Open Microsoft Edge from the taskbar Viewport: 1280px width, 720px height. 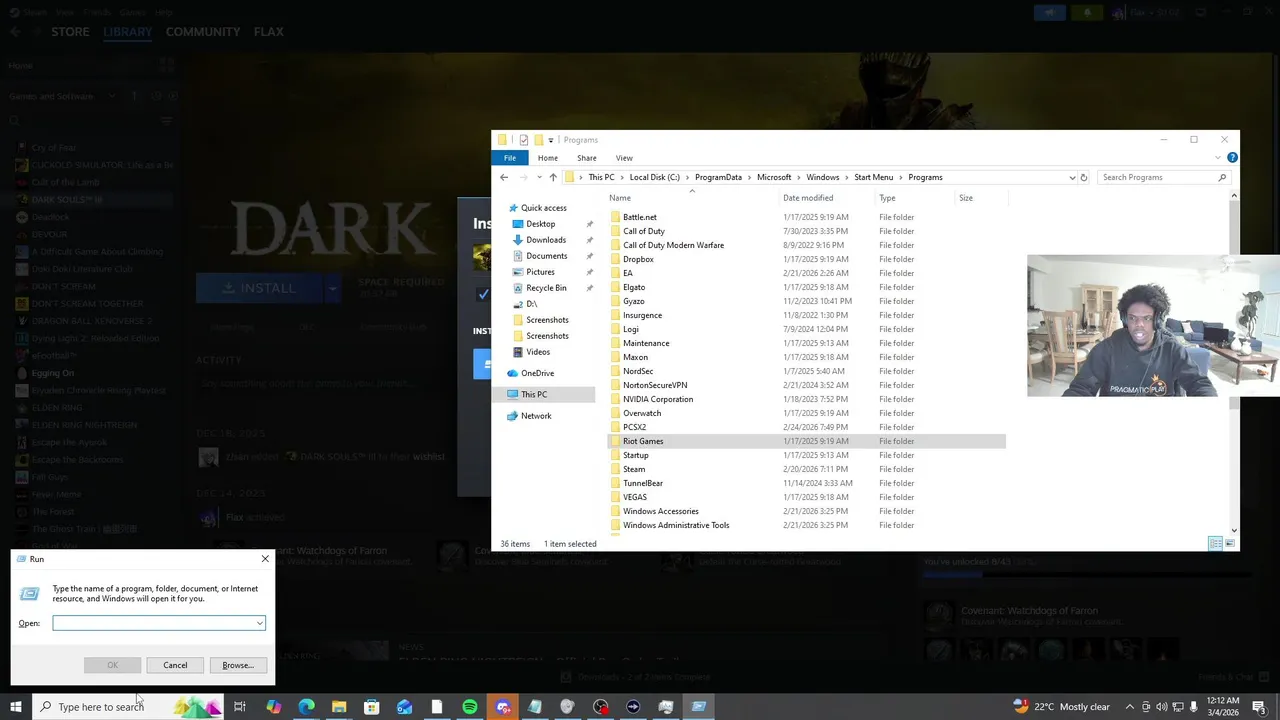pos(306,707)
